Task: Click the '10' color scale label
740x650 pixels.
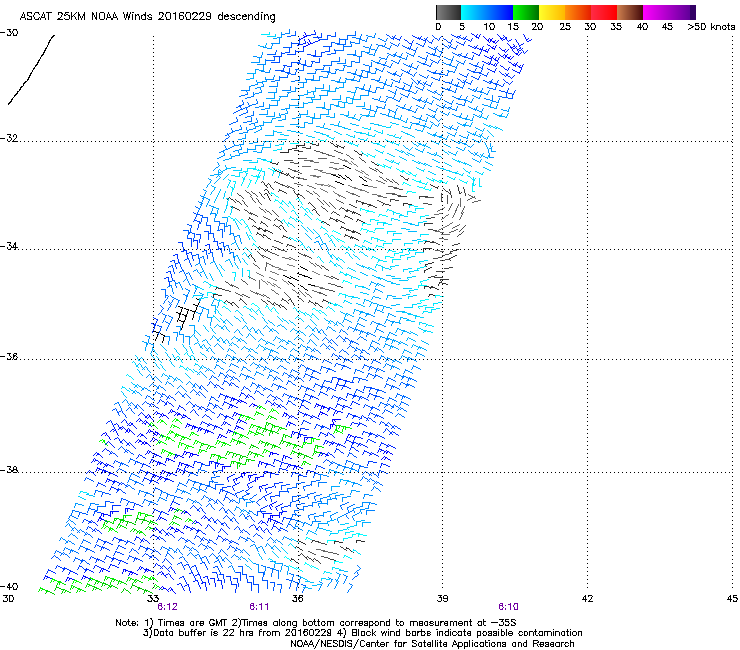Action: pos(489,27)
